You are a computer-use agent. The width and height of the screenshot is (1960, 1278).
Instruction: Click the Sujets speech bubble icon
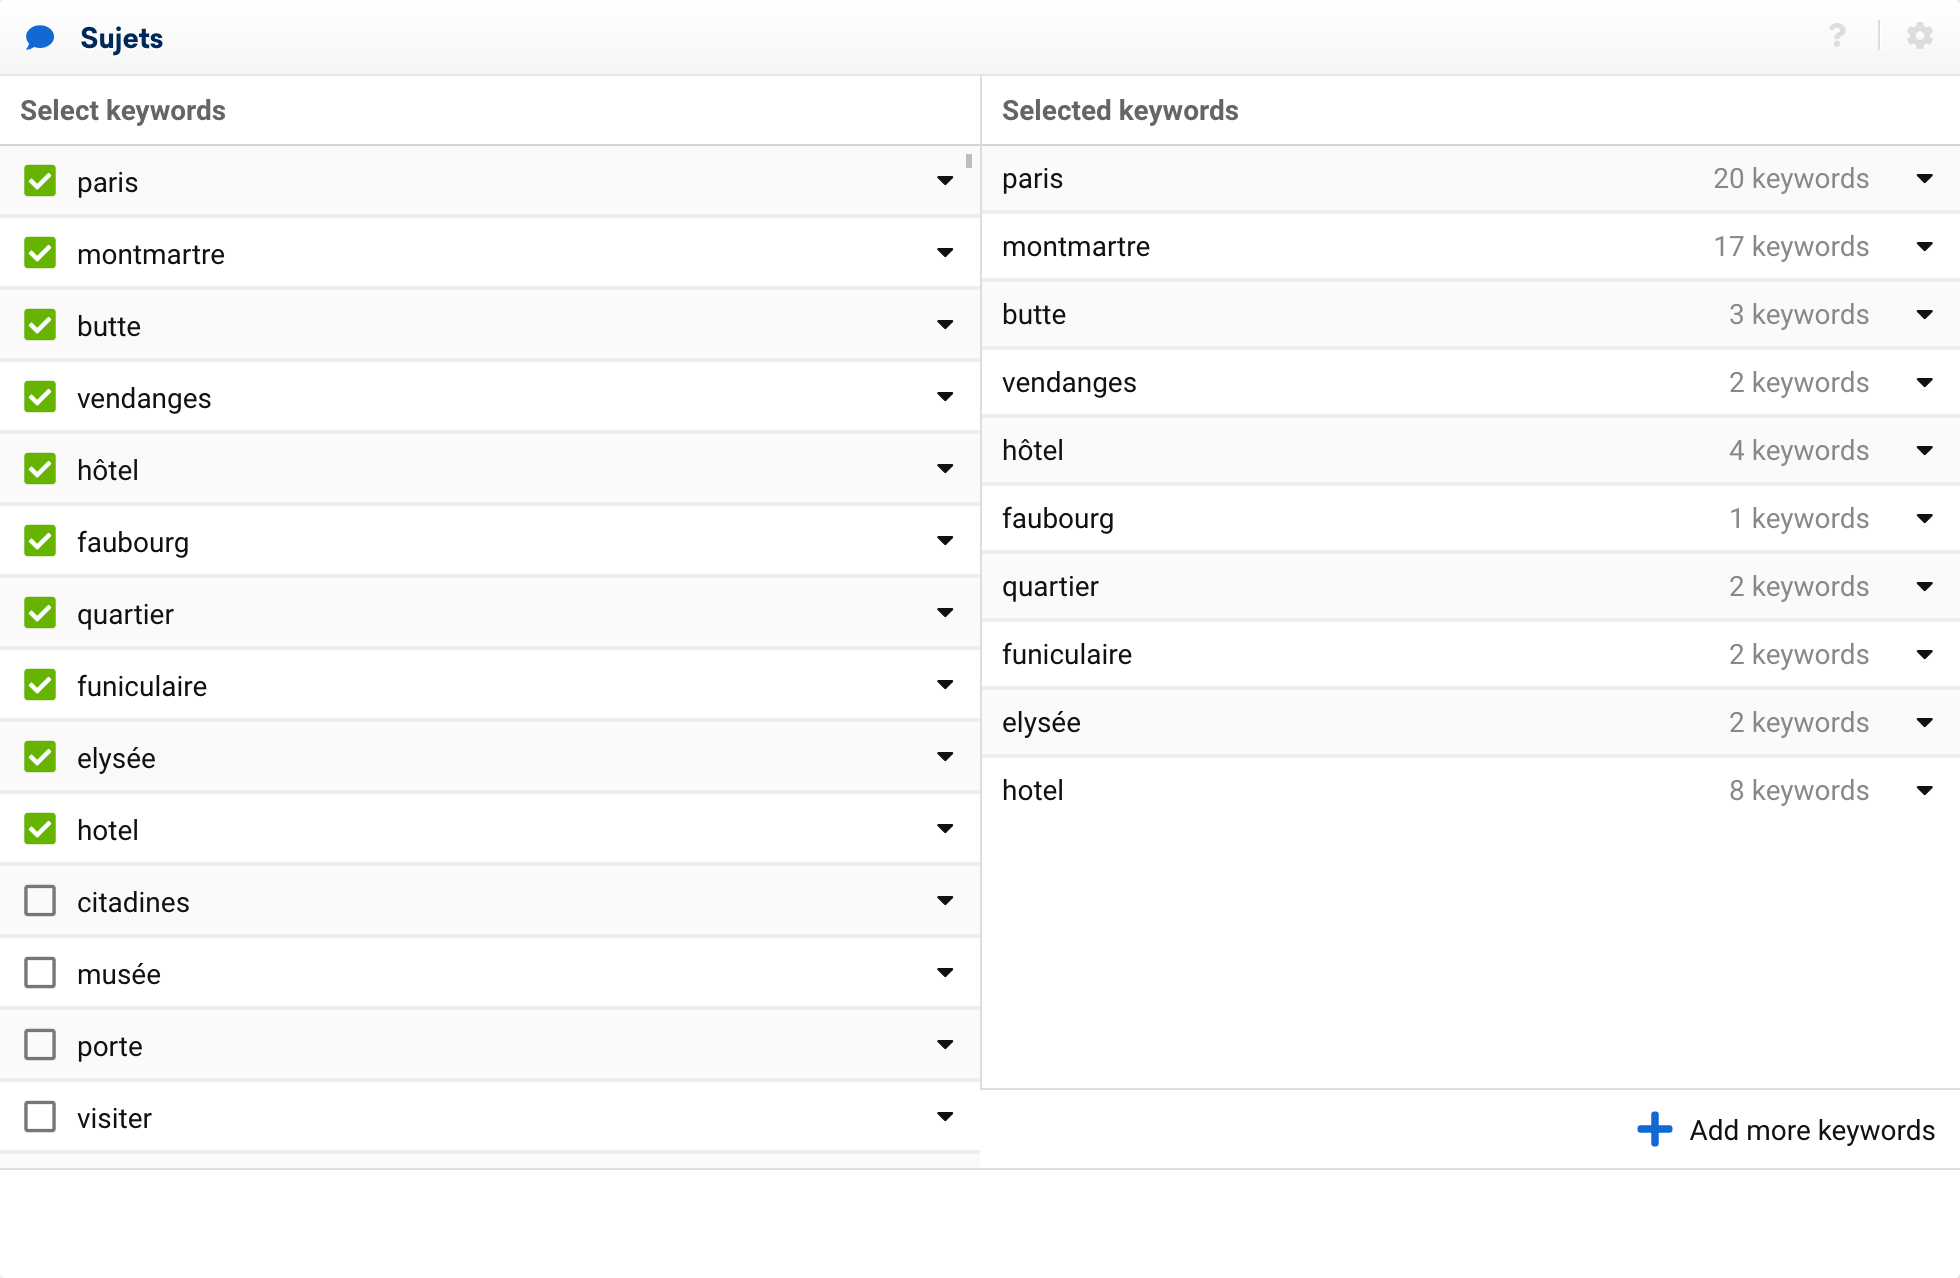tap(40, 38)
